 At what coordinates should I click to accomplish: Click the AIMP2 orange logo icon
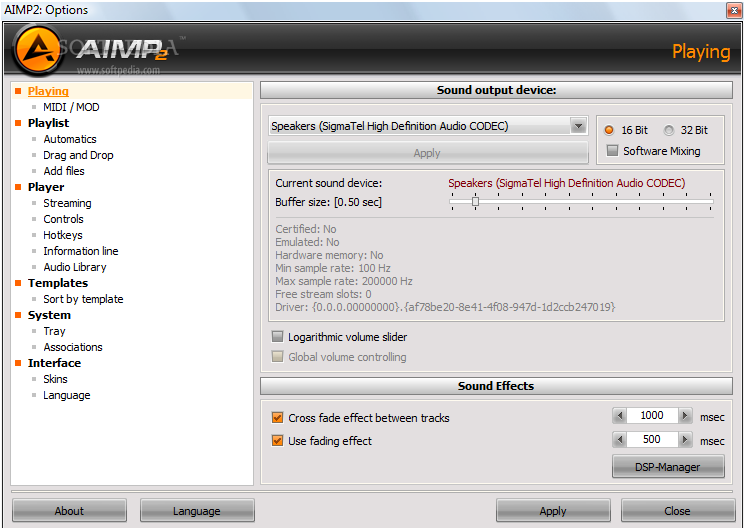pos(39,50)
